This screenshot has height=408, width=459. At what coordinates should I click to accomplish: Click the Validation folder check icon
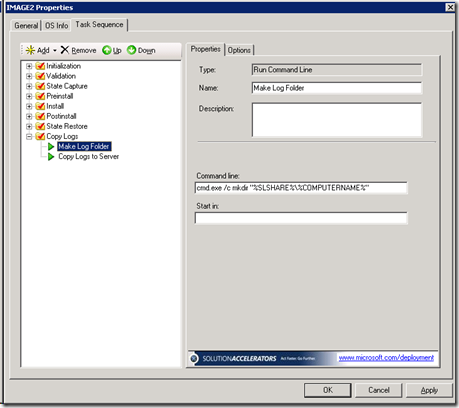pos(40,76)
